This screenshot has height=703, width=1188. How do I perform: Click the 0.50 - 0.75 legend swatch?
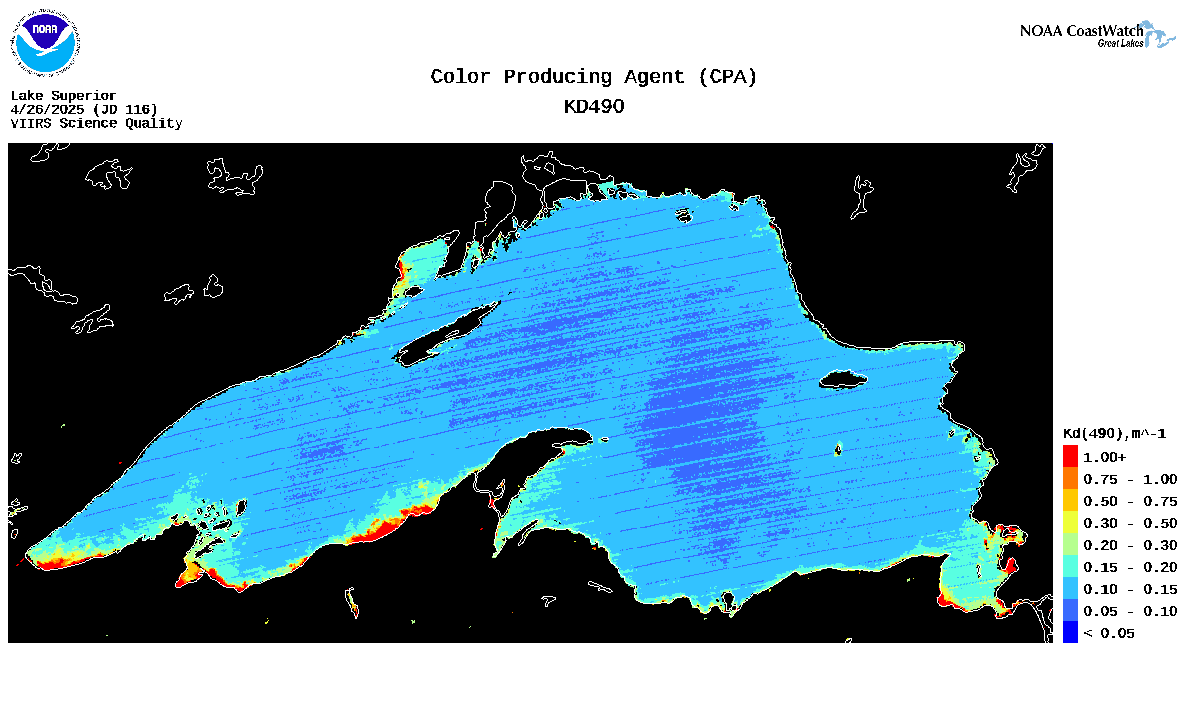click(x=1070, y=501)
